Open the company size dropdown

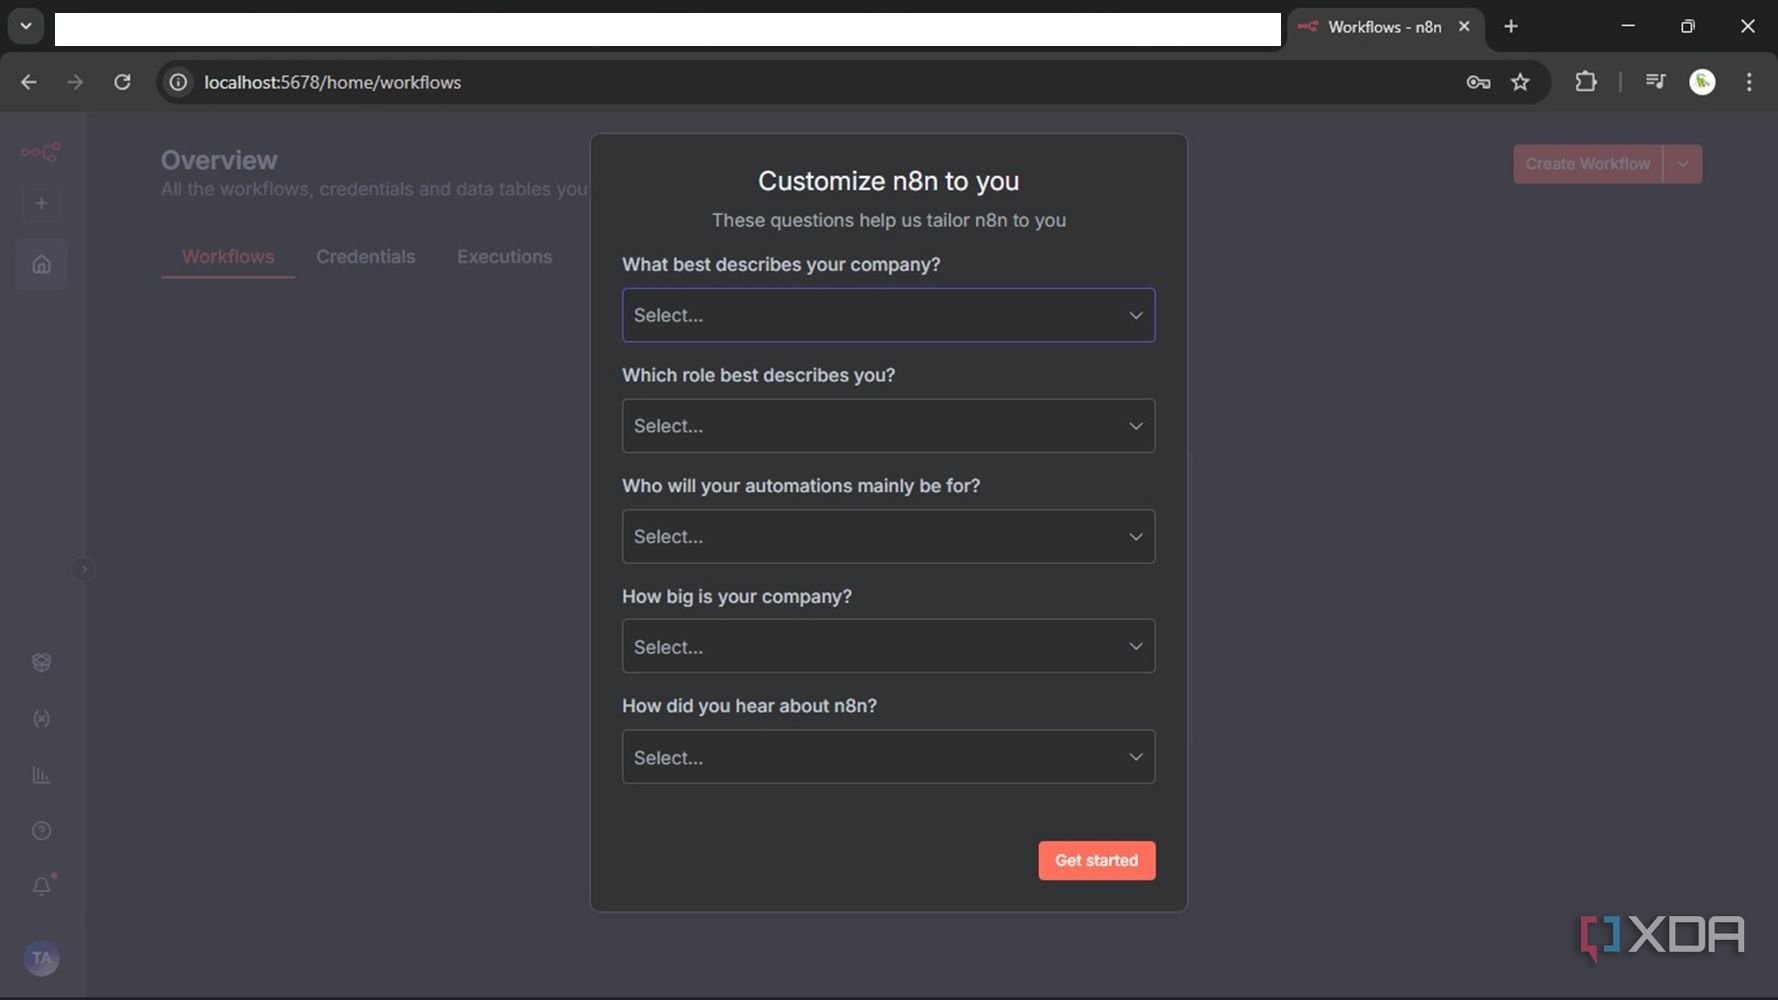[888, 646]
